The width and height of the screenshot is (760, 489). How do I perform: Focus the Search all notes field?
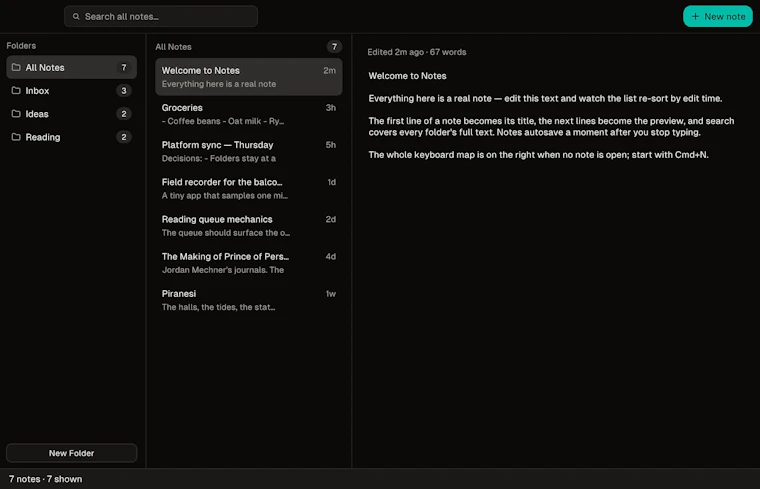(161, 16)
